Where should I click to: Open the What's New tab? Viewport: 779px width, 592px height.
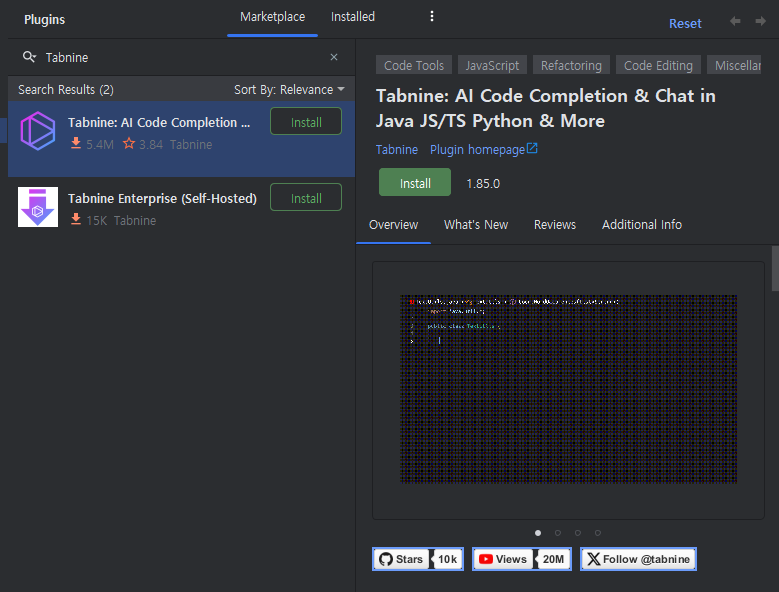pos(476,225)
